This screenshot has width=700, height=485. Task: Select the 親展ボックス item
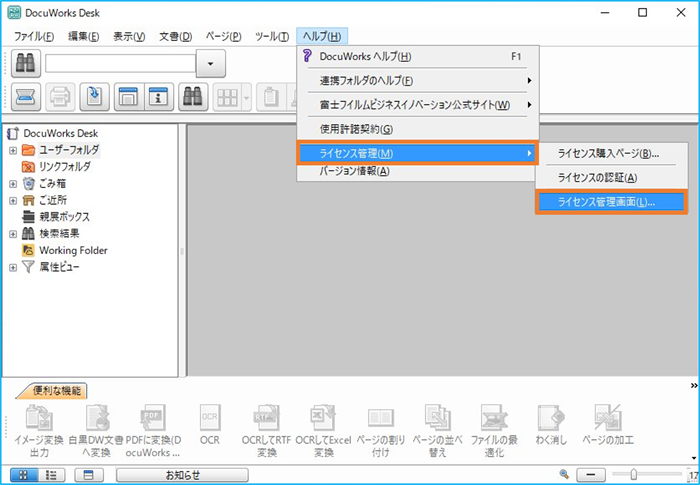64,217
